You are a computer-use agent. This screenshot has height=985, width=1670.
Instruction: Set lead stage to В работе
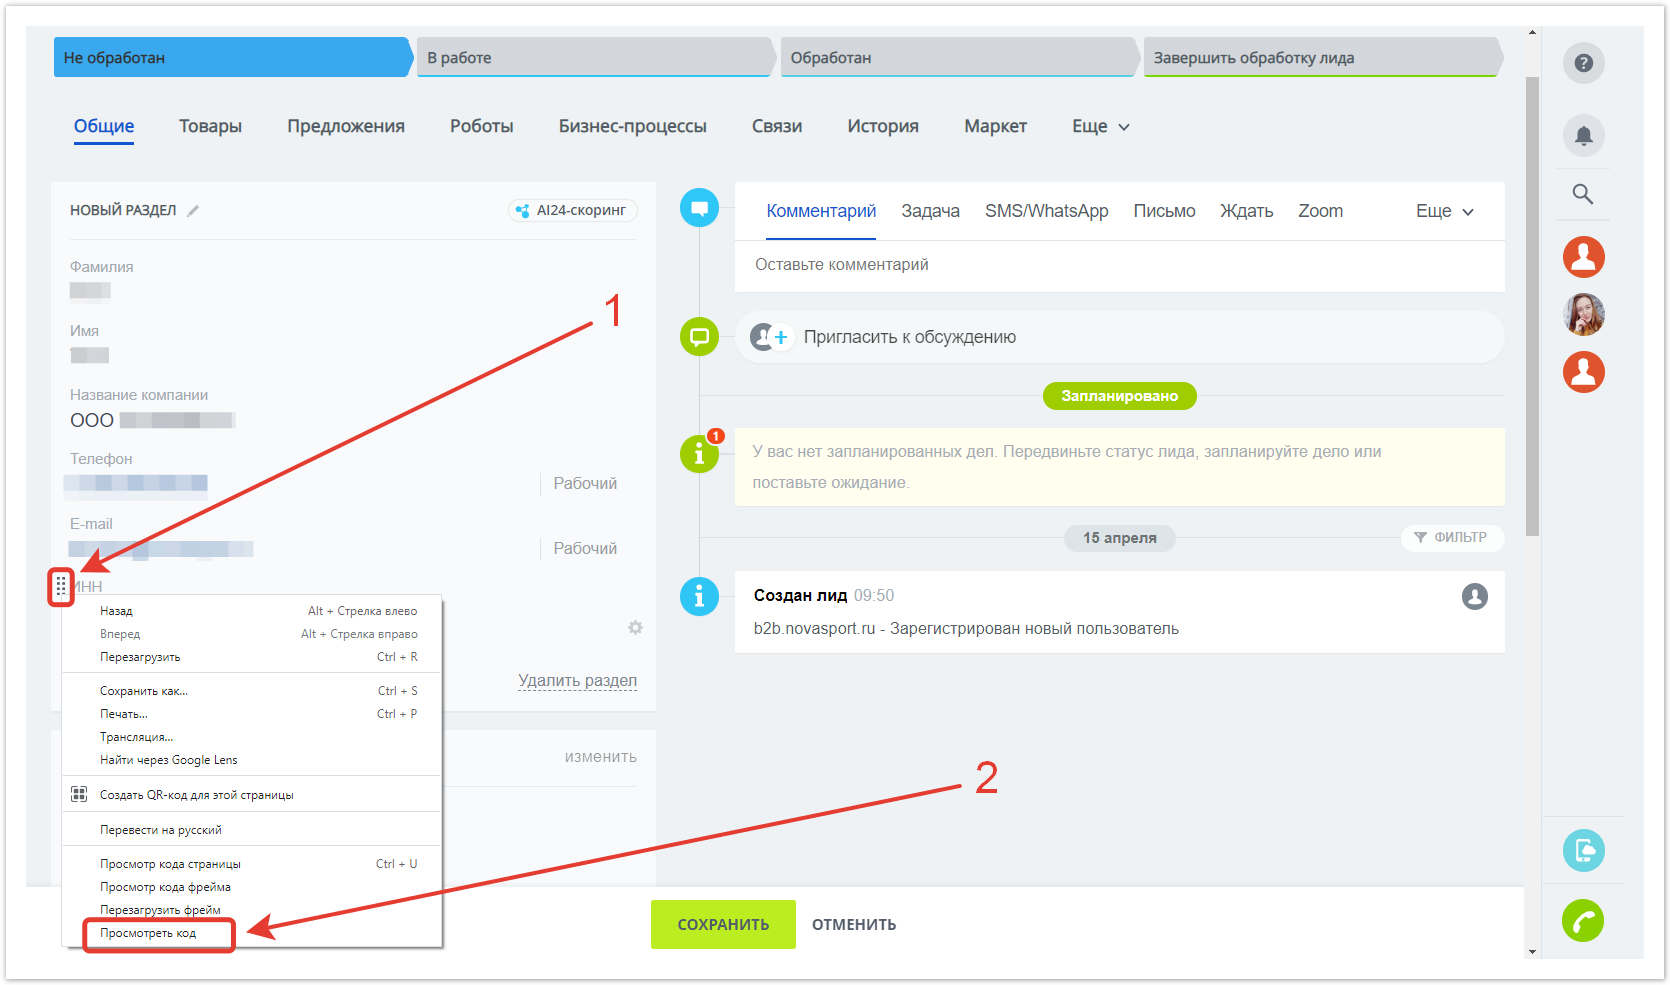(596, 57)
